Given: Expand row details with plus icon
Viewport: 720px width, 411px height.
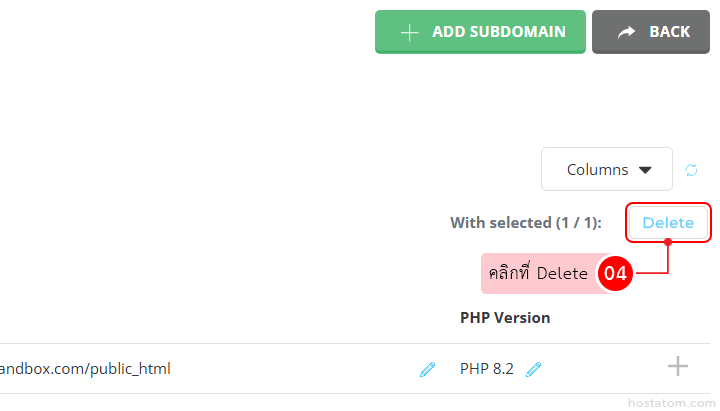Looking at the screenshot, I should coord(678,367).
